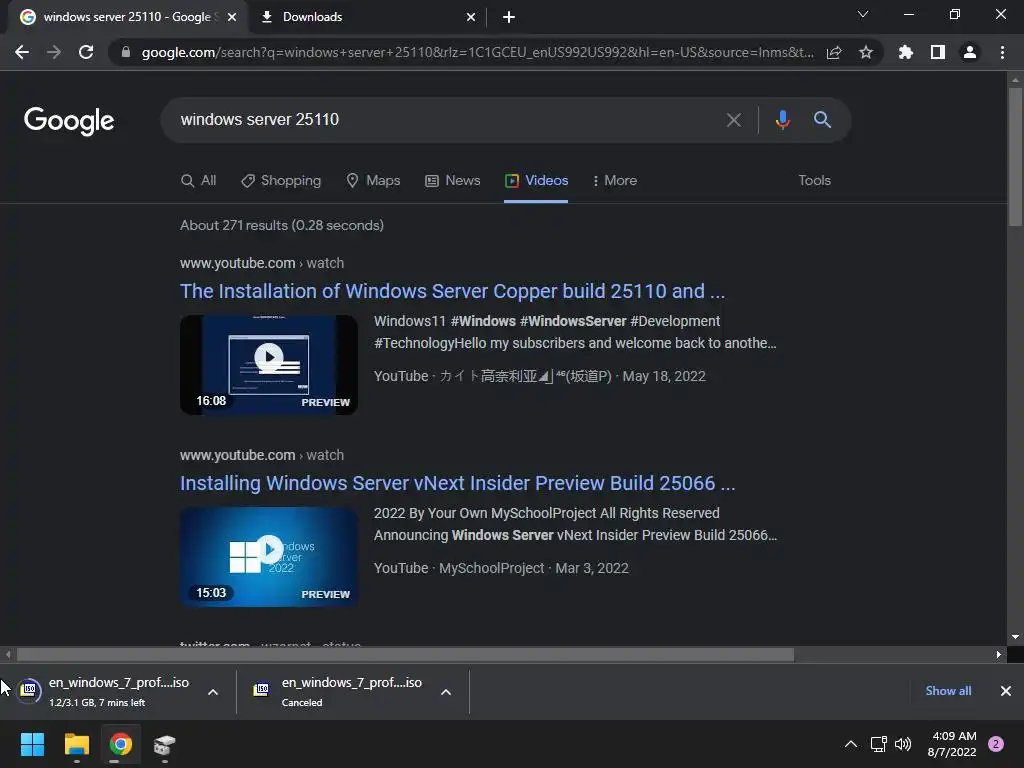Open the notifications badge showing 2
Screen dimensions: 1024x768
pos(996,744)
